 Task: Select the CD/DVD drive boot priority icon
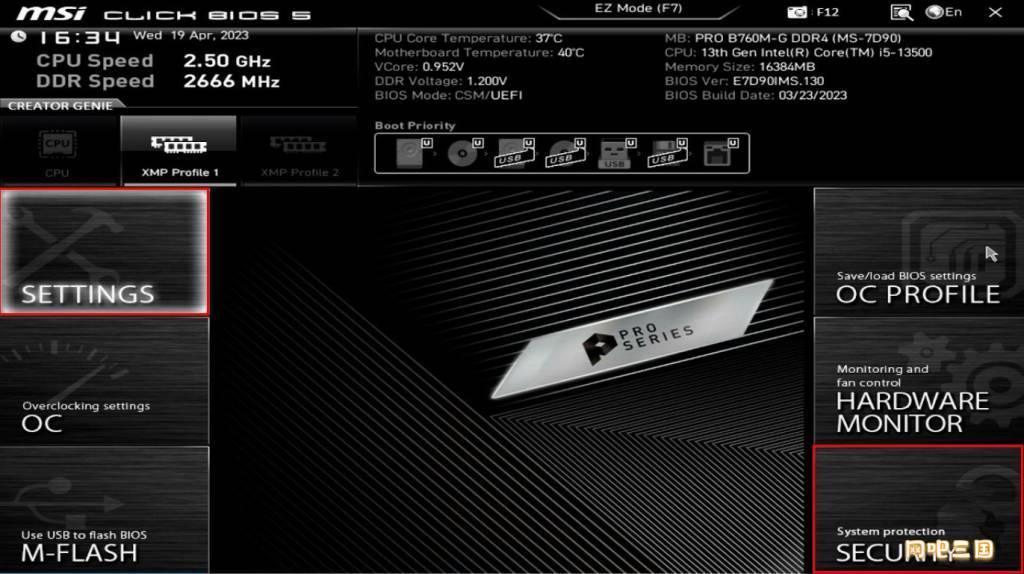pos(464,153)
